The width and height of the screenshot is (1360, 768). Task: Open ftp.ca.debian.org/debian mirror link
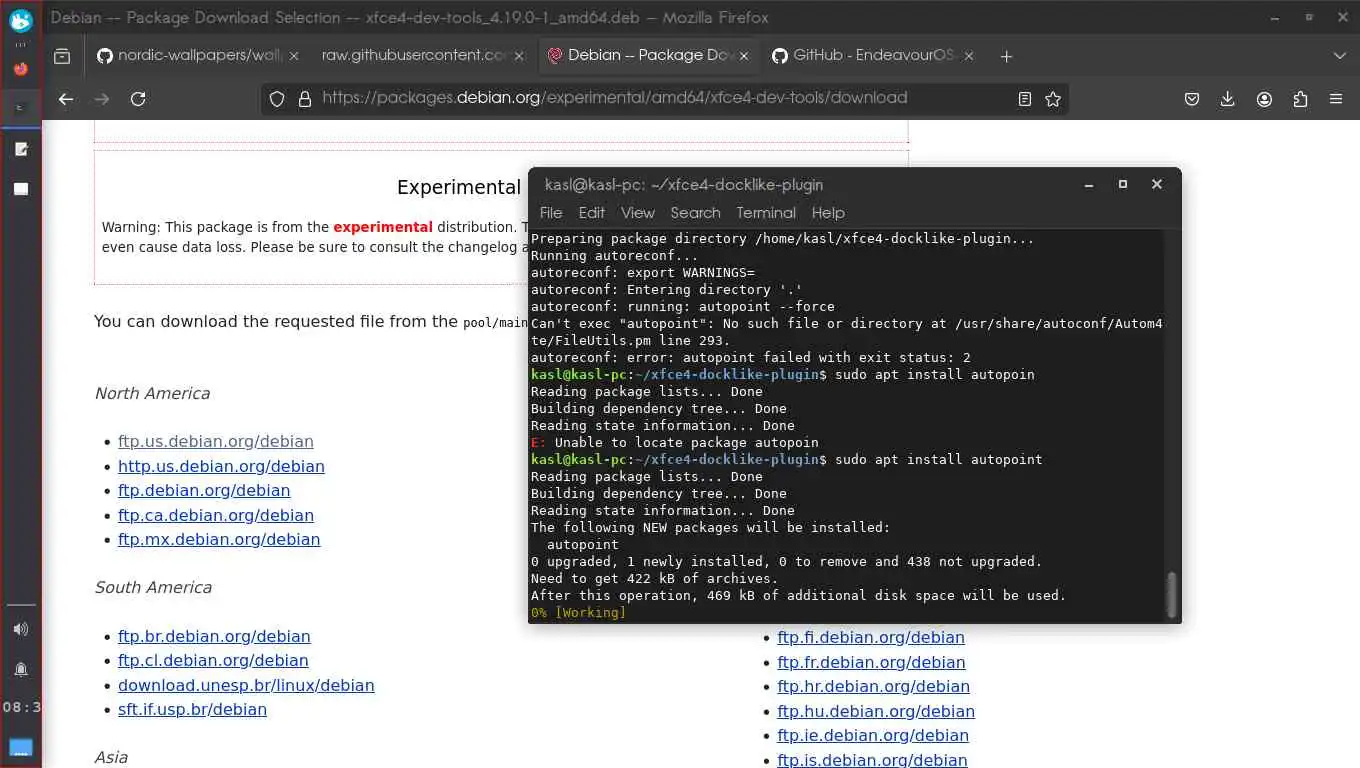point(216,515)
